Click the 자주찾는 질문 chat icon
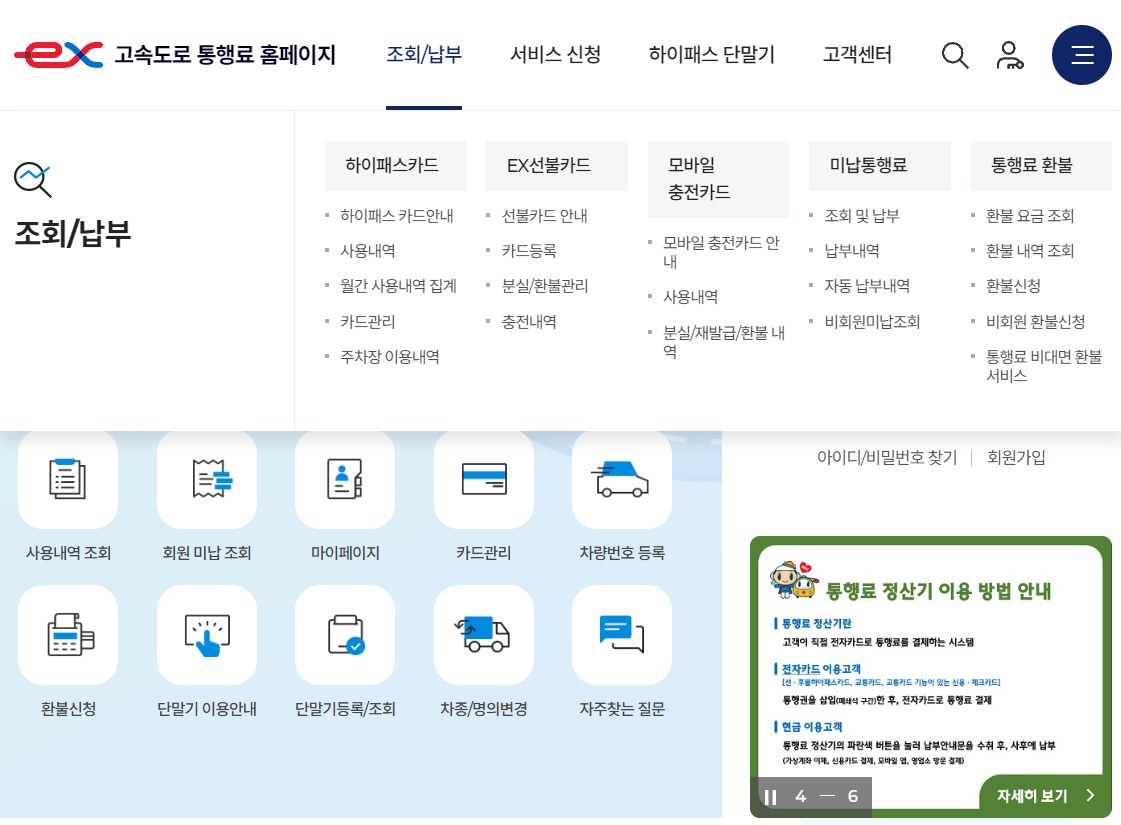The image size is (1121, 825). coord(621,635)
